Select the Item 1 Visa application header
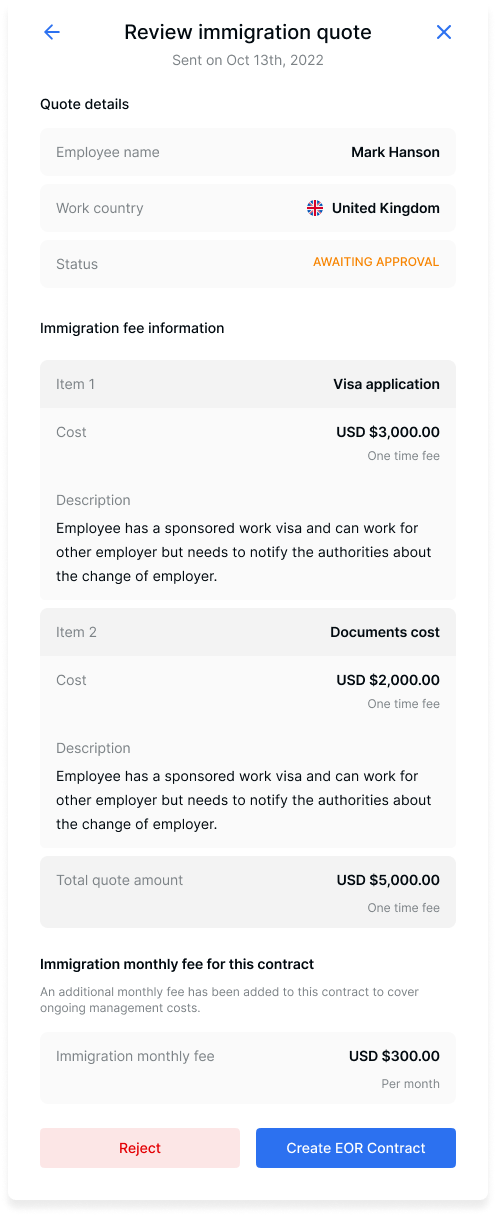The image size is (496, 1216). point(248,384)
